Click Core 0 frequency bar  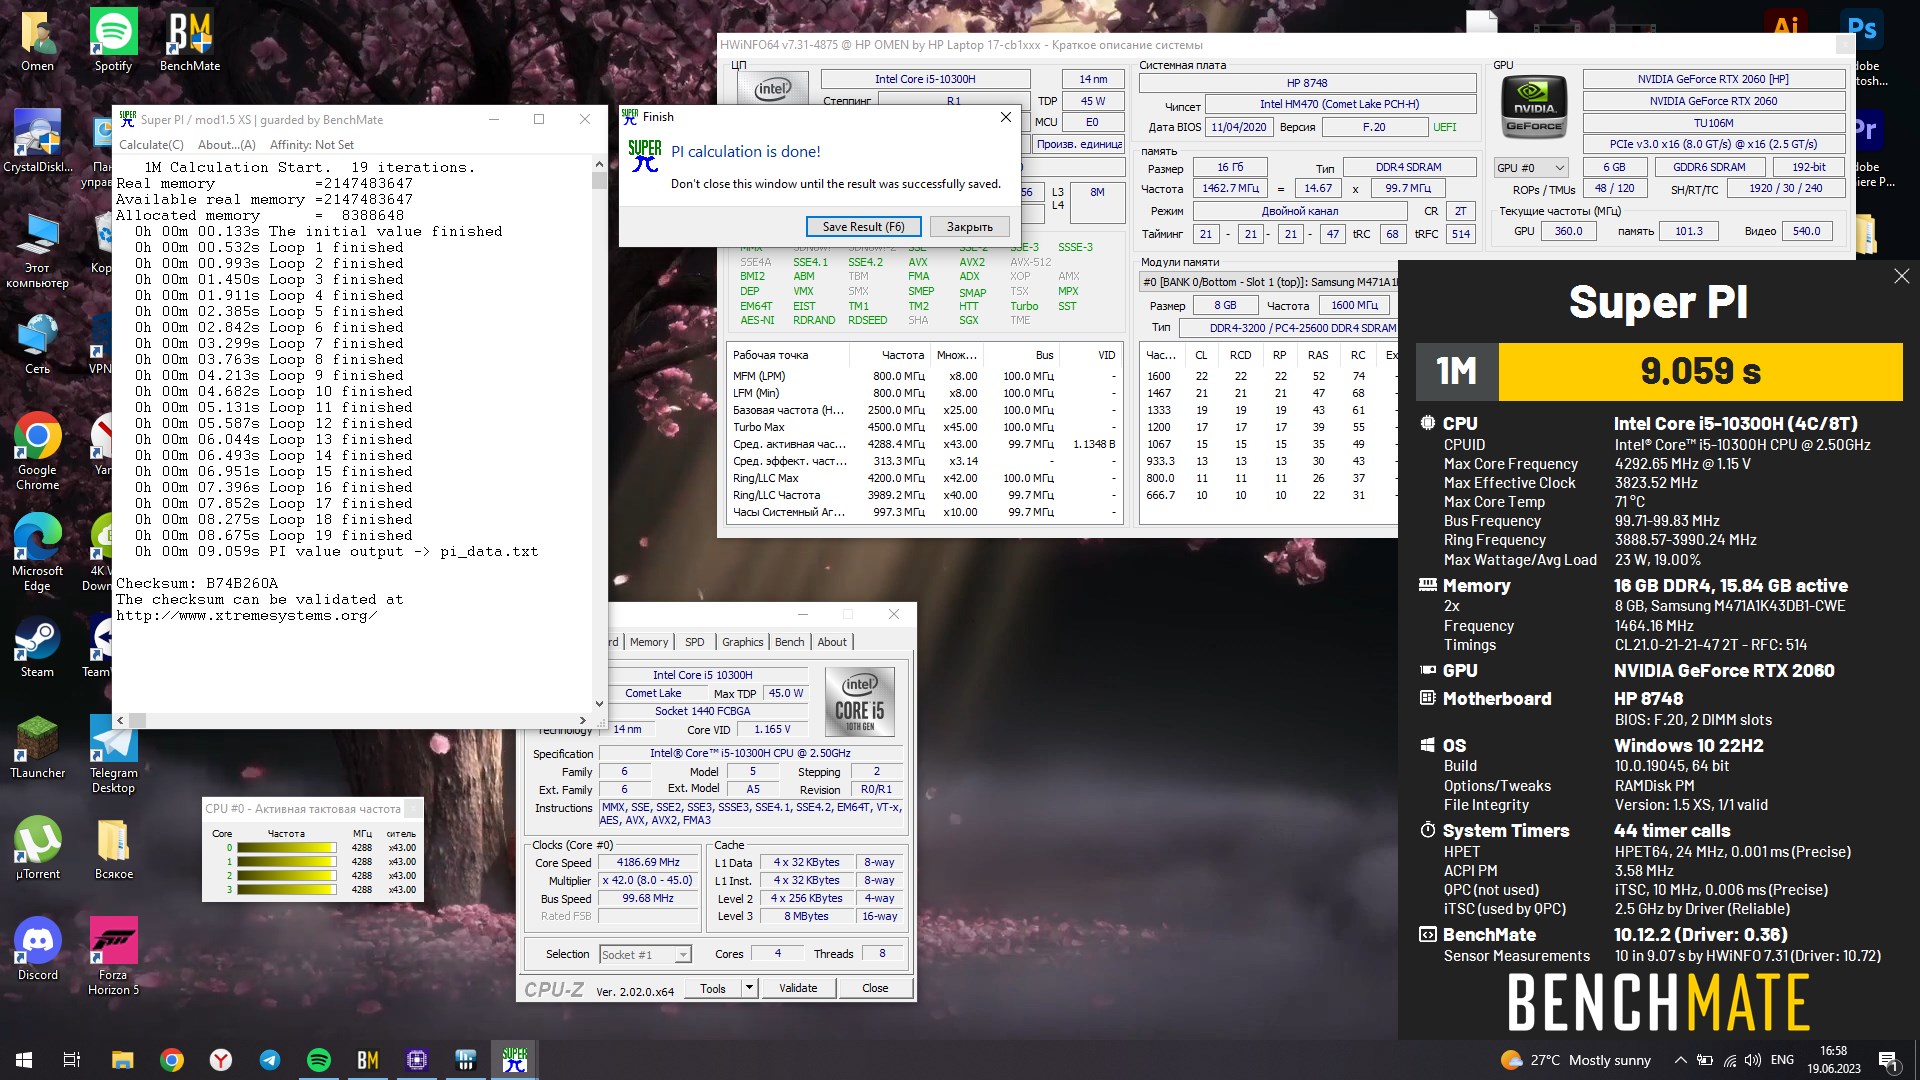click(286, 848)
